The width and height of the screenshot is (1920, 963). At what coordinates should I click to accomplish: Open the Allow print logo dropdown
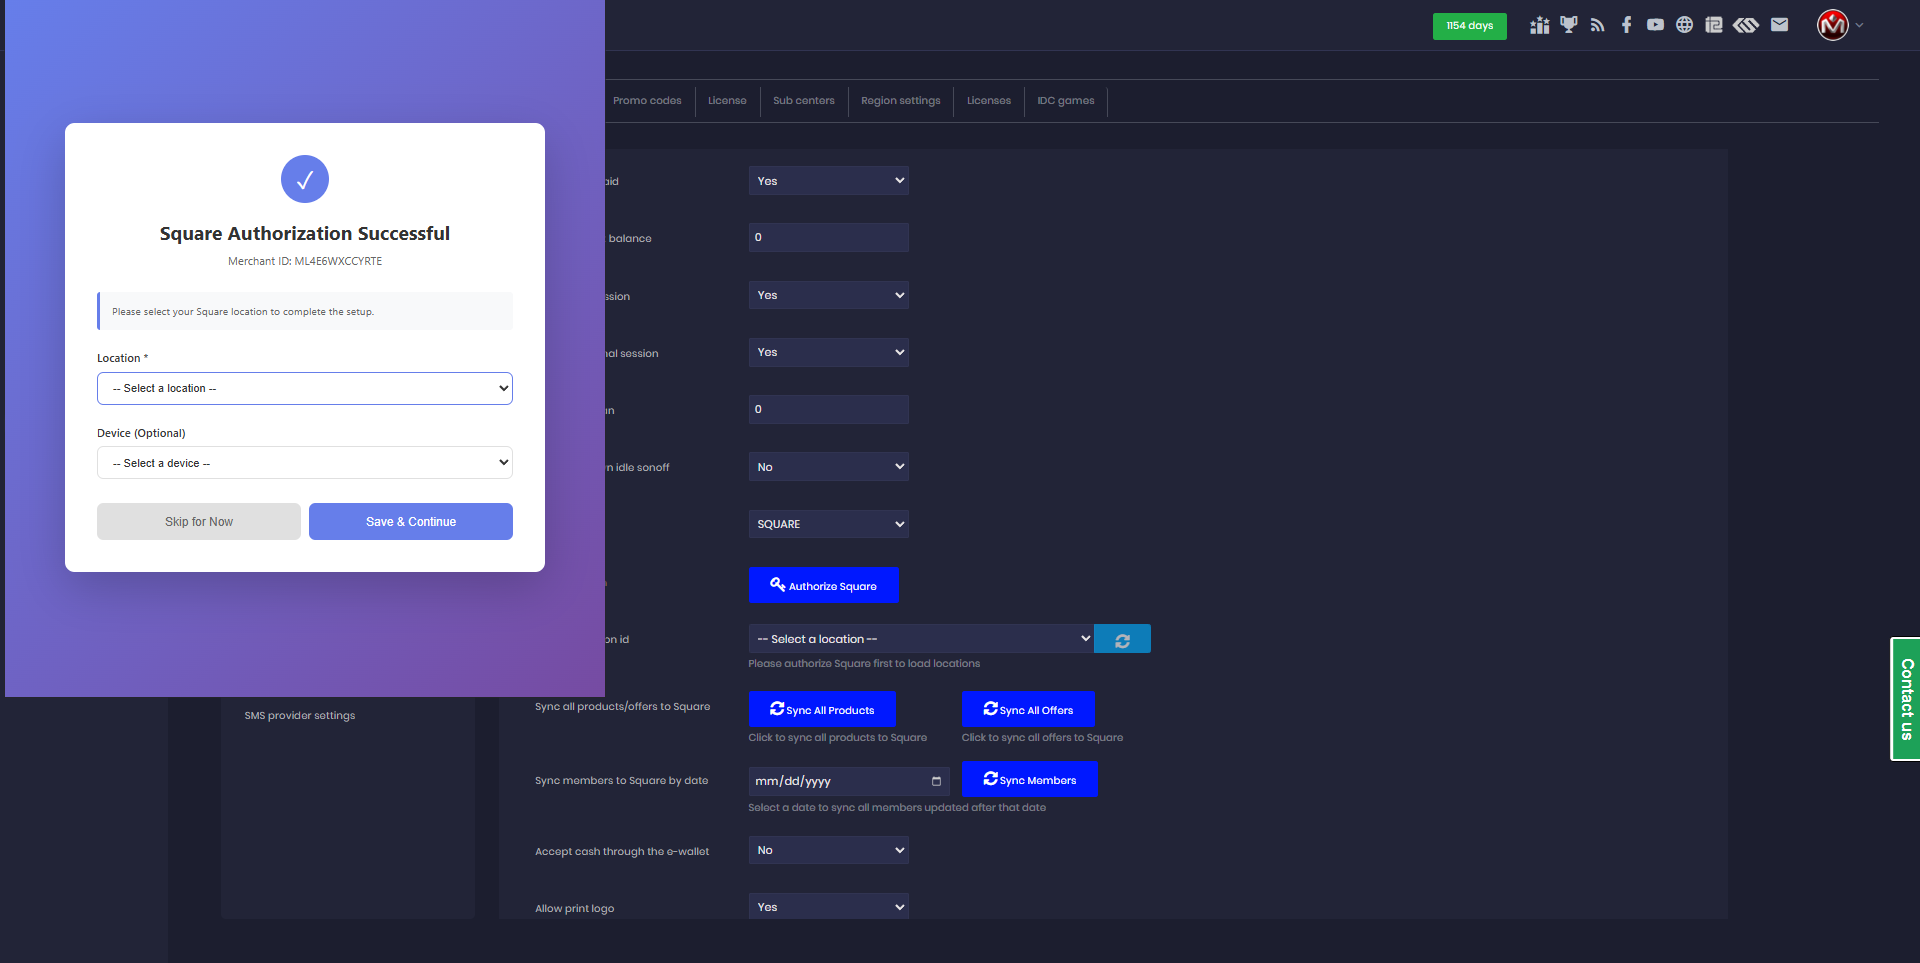tap(829, 907)
